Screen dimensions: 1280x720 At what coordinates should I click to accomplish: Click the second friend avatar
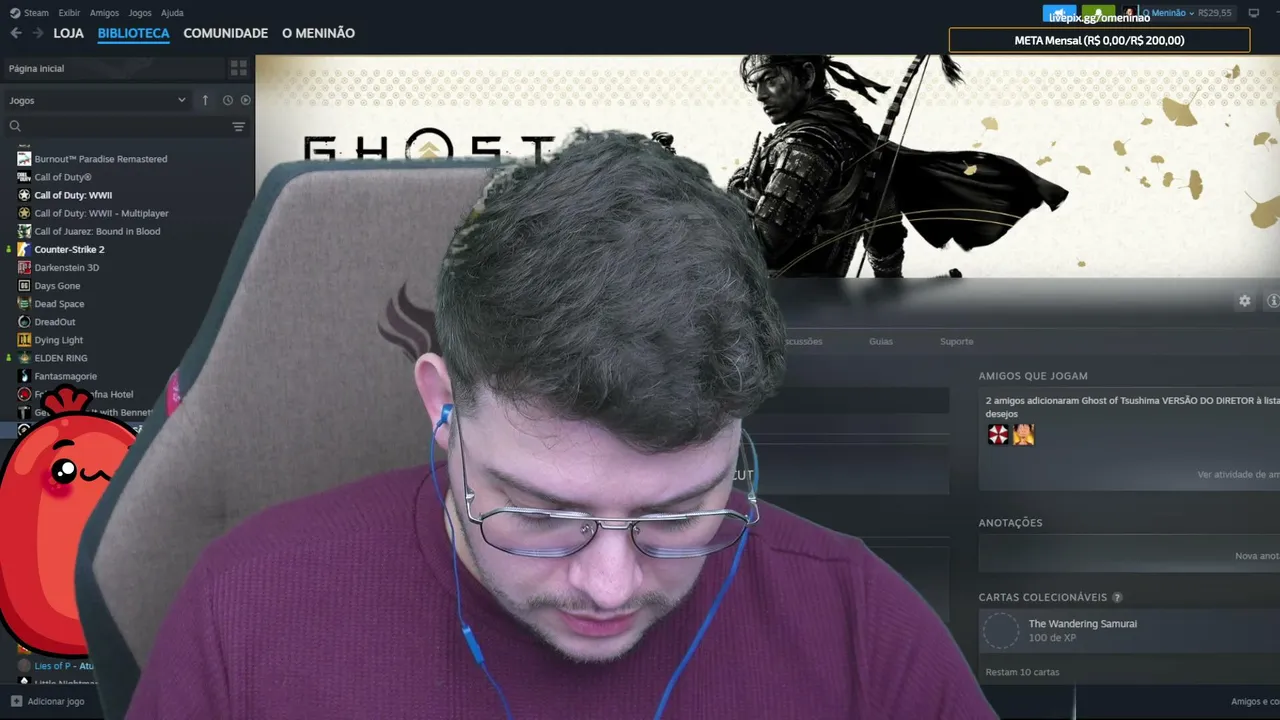pos(1023,434)
